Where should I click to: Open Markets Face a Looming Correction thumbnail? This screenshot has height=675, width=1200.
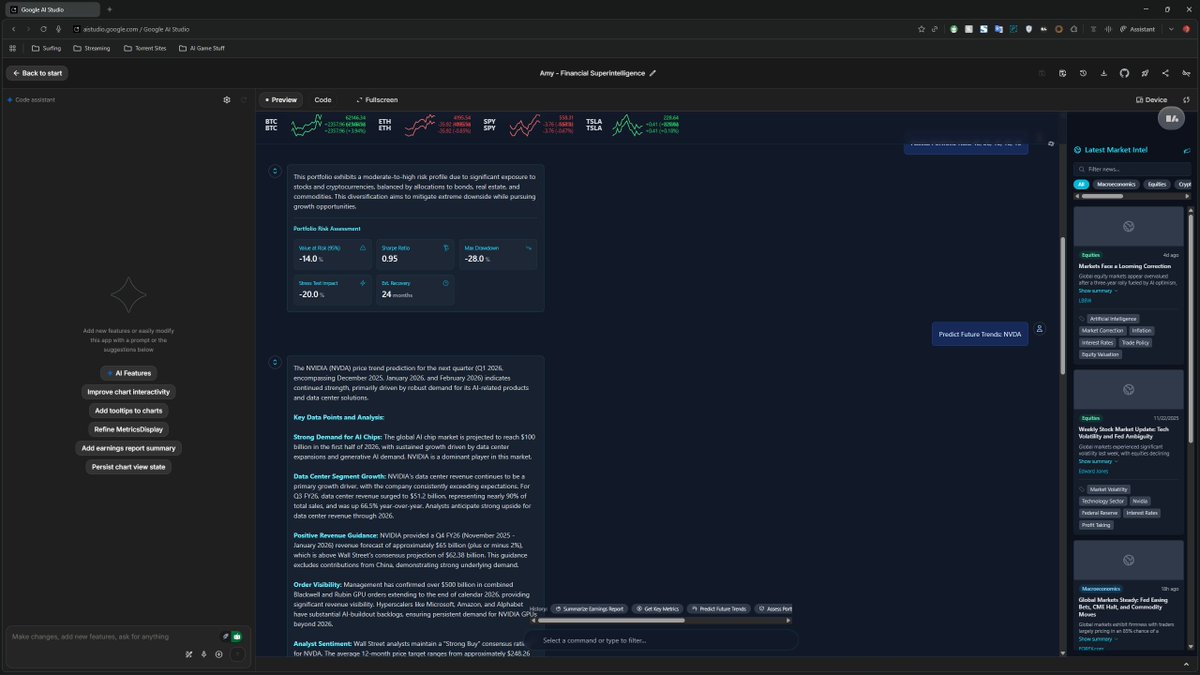coord(1128,227)
